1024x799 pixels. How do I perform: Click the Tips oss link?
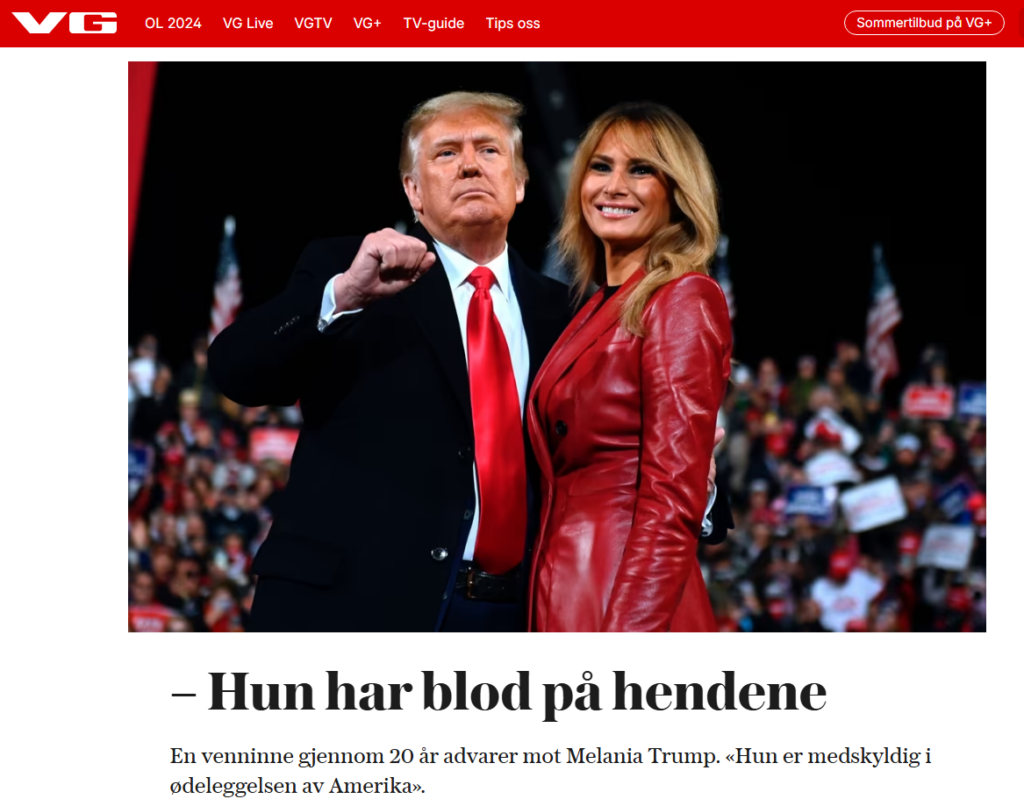pos(513,23)
